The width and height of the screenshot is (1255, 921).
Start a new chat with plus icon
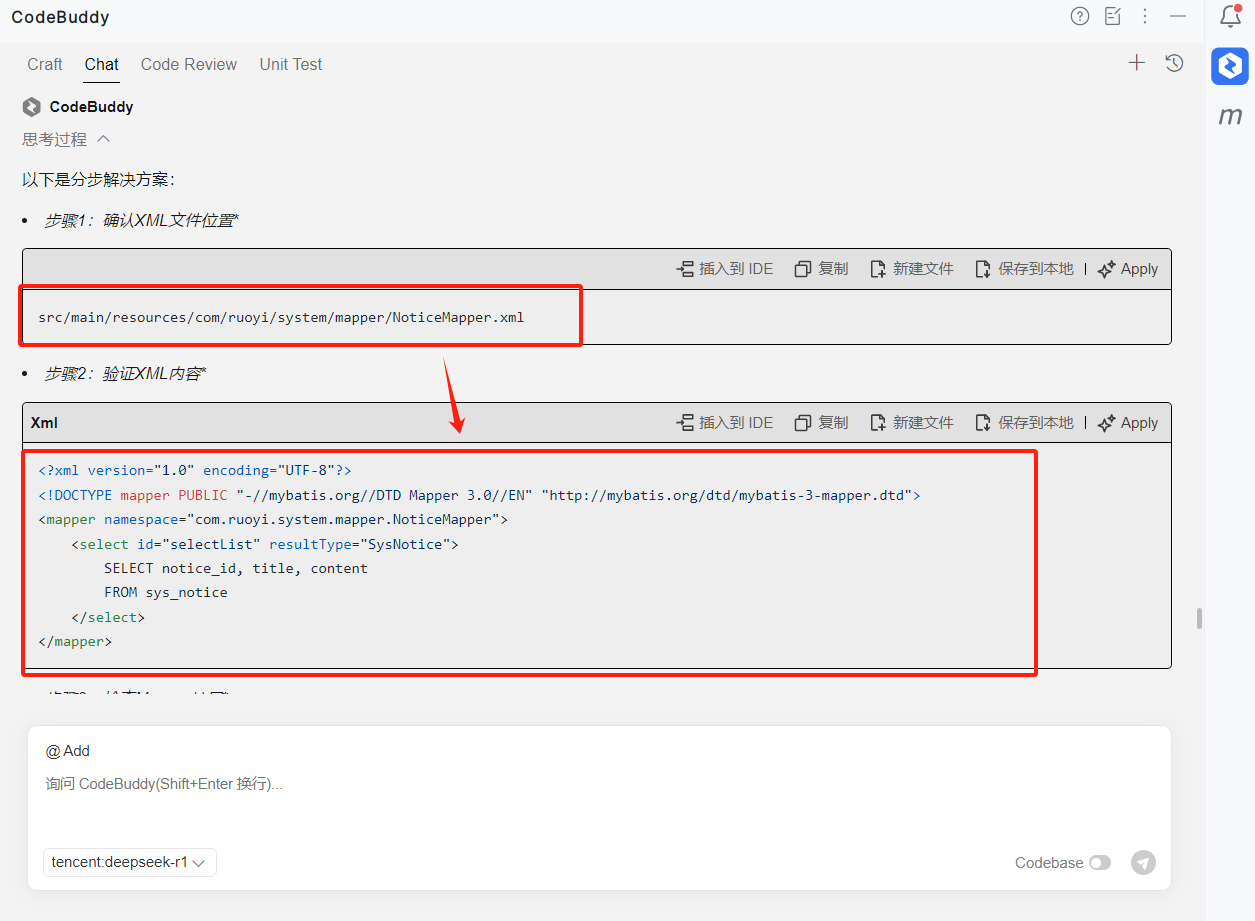pyautogui.click(x=1137, y=63)
